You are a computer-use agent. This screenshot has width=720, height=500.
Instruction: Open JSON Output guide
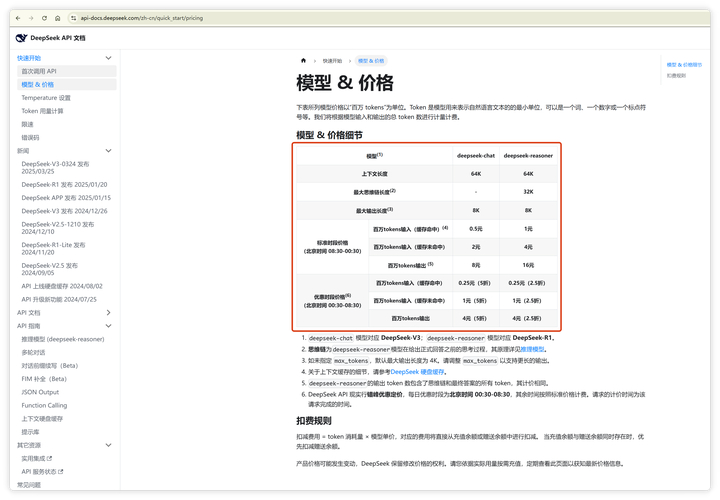tap(40, 392)
